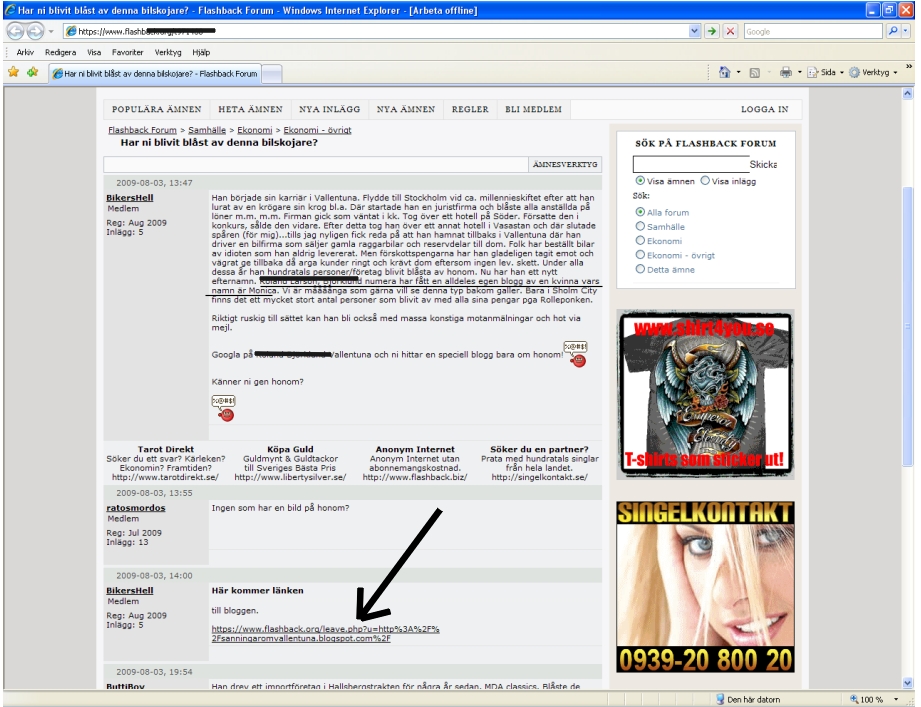Open the Samhälle breadcrumb link

207,130
